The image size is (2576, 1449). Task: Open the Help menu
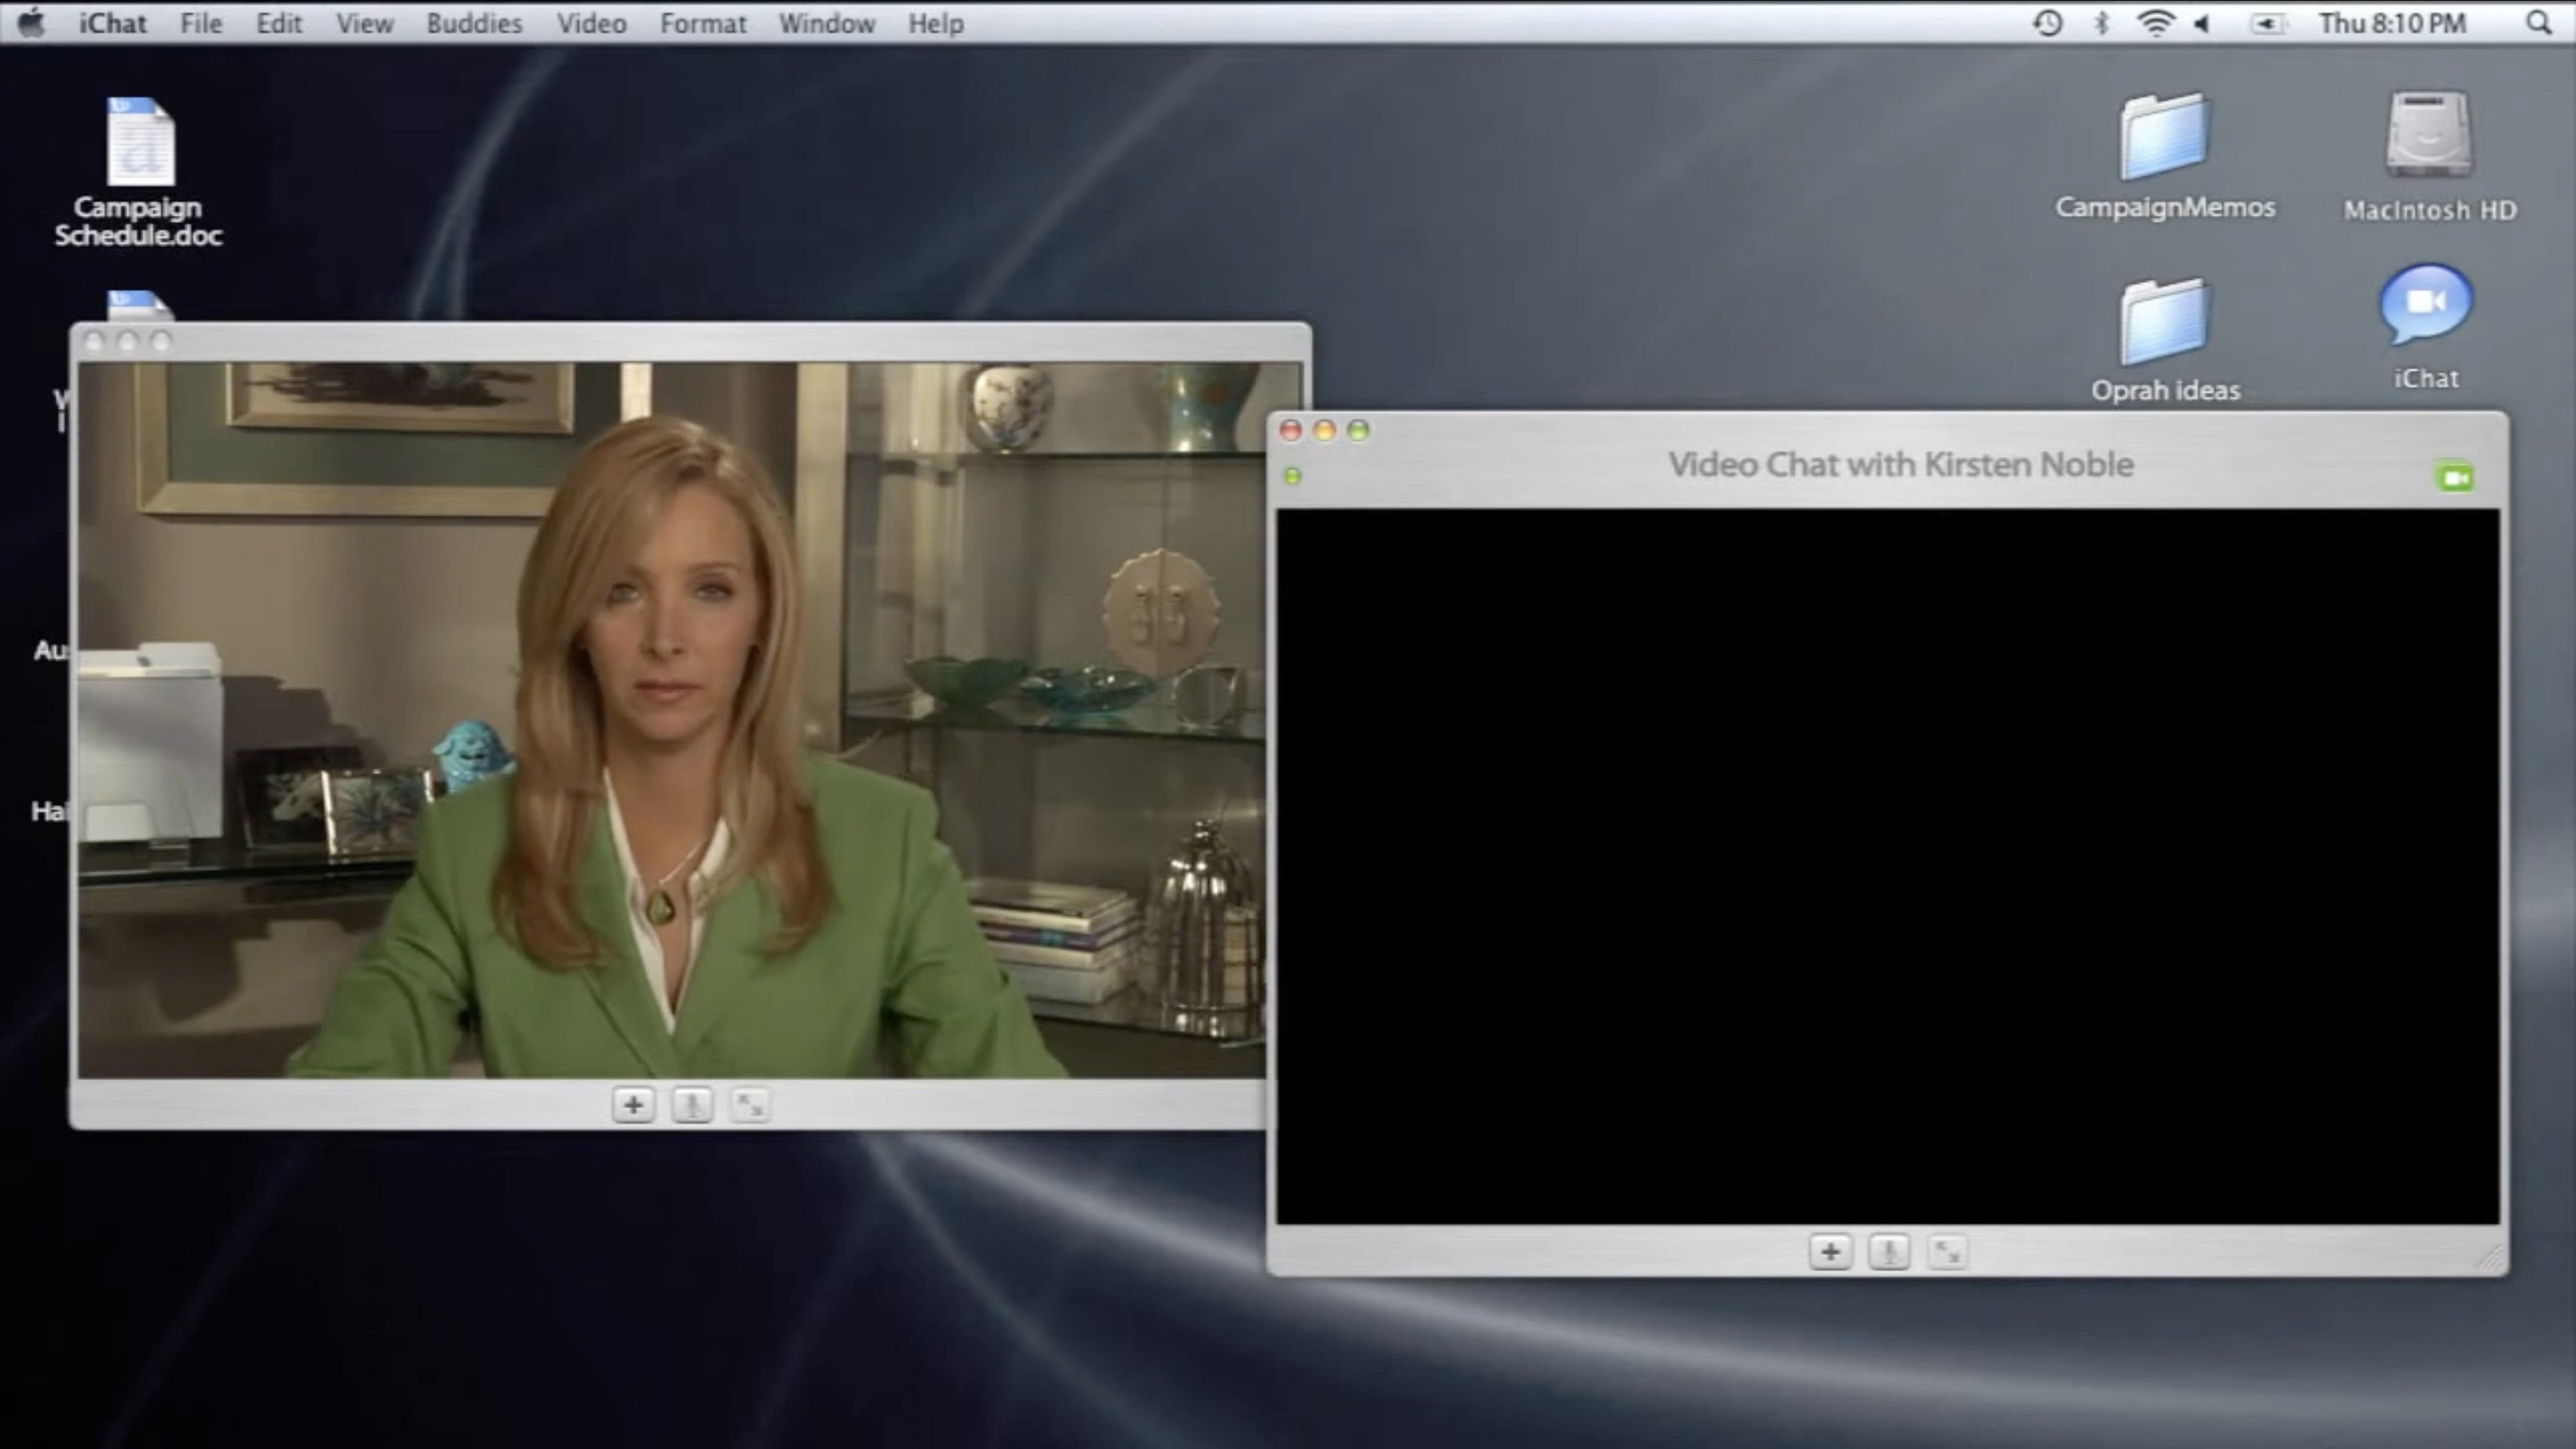tap(935, 23)
